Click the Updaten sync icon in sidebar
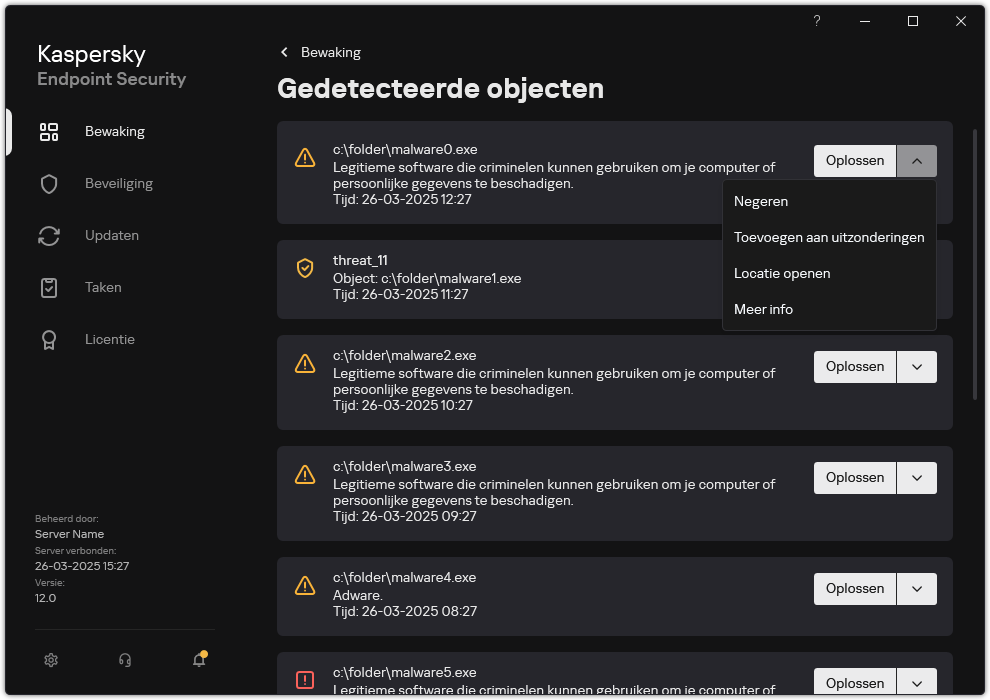This screenshot has width=990, height=700. tap(49, 235)
